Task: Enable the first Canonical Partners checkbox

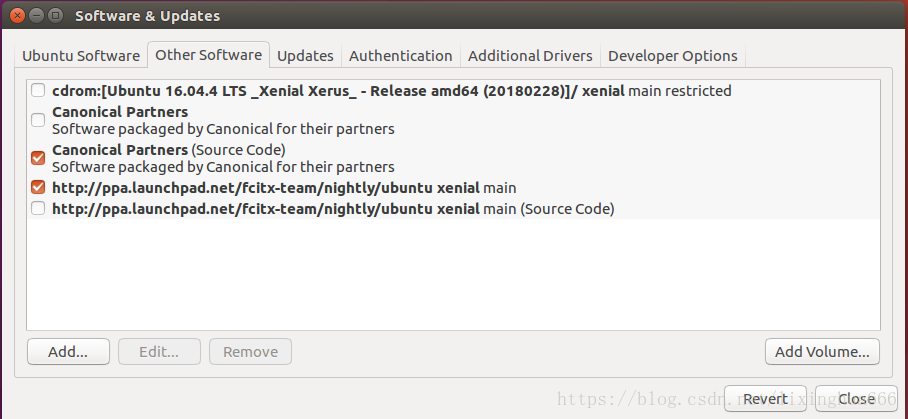Action: (38, 120)
